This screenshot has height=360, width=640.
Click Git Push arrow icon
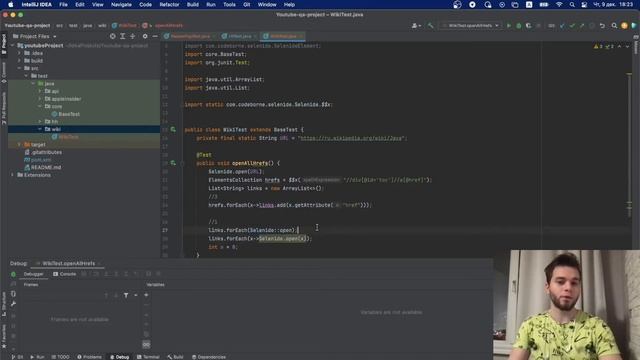point(582,26)
